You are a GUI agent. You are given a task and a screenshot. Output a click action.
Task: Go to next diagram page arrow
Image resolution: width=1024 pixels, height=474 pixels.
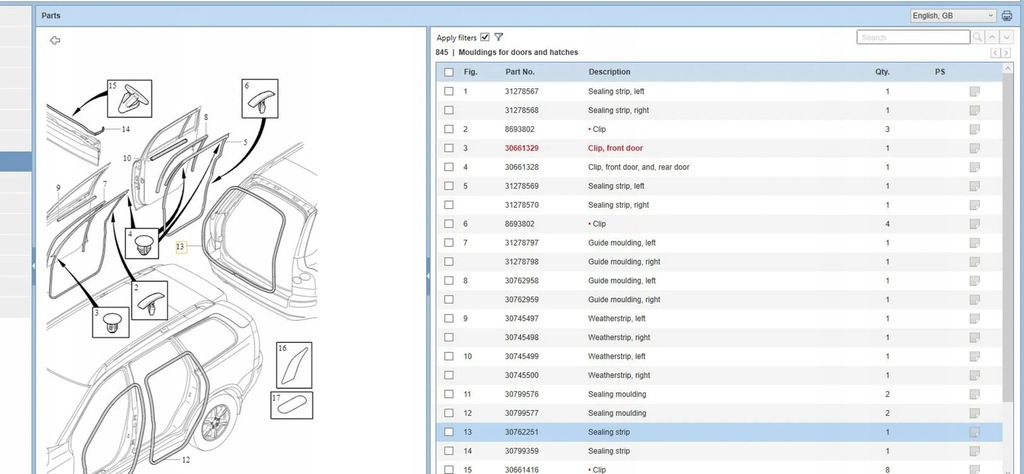1003,53
